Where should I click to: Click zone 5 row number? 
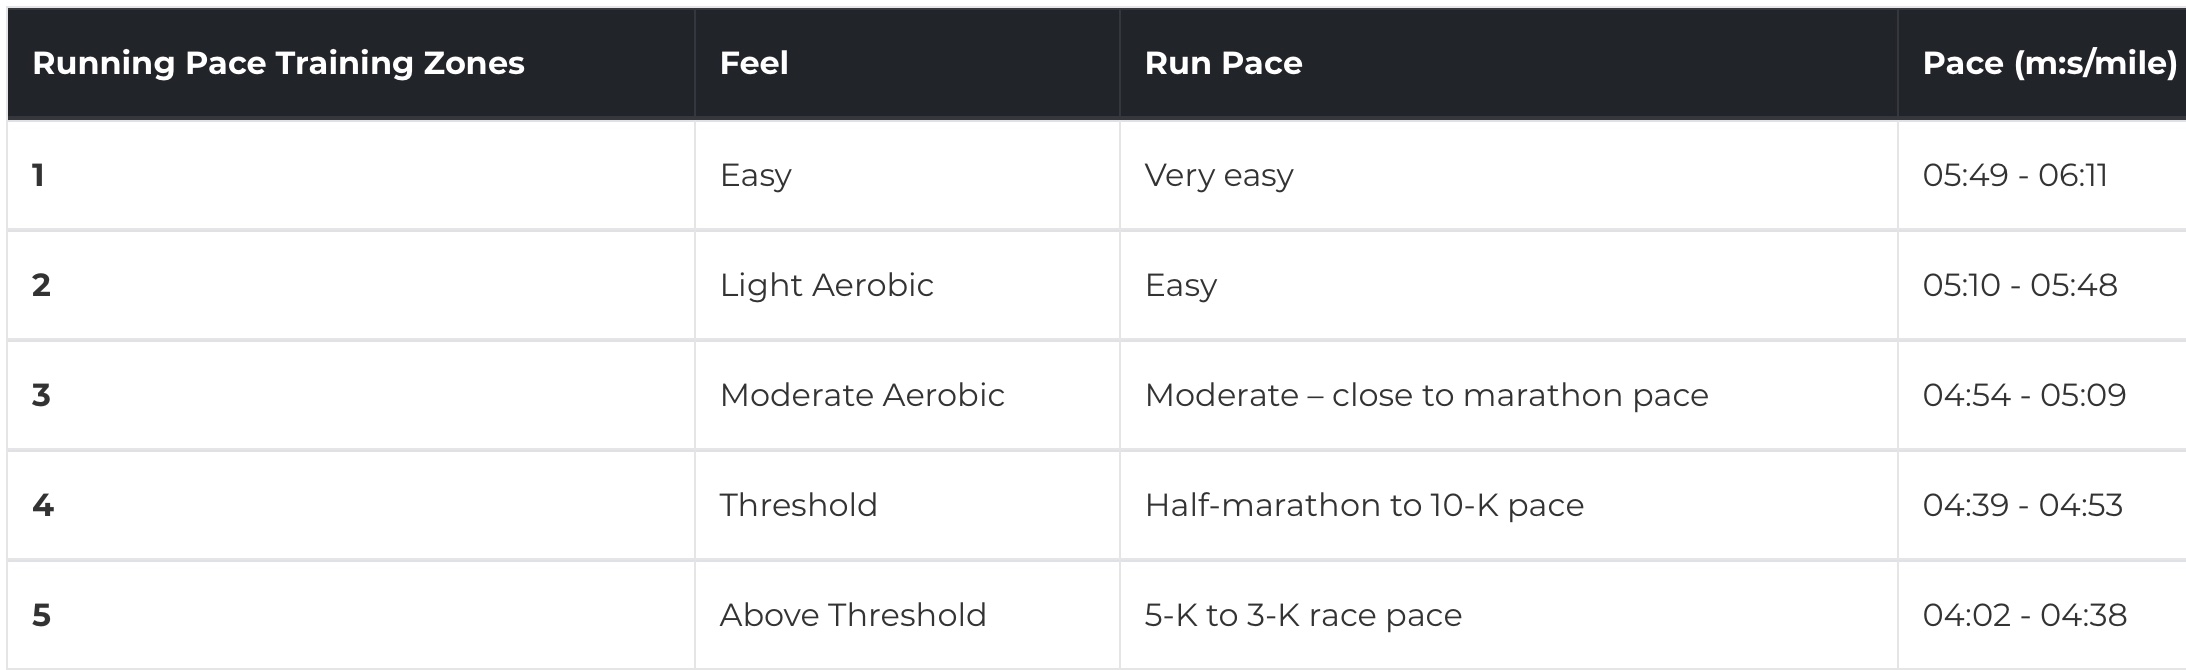pyautogui.click(x=41, y=615)
